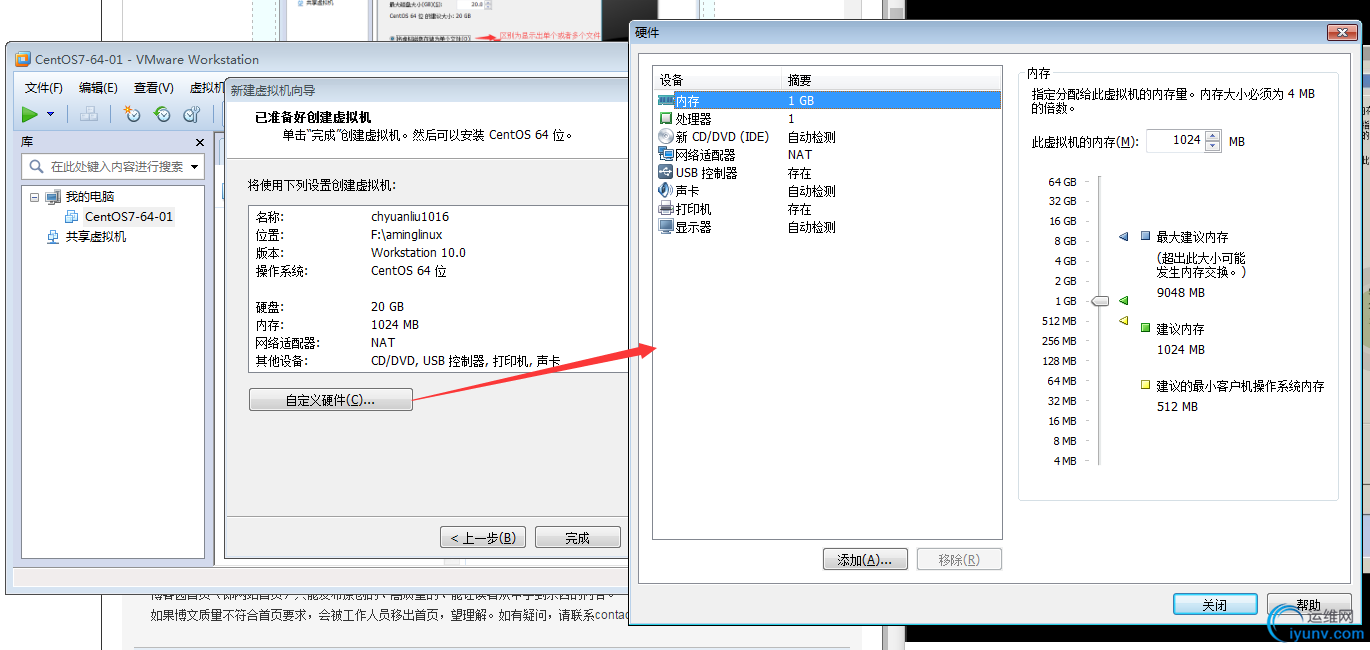1370x650 pixels.
Task: Click the take snapshot toolbar icon
Action: tap(131, 114)
